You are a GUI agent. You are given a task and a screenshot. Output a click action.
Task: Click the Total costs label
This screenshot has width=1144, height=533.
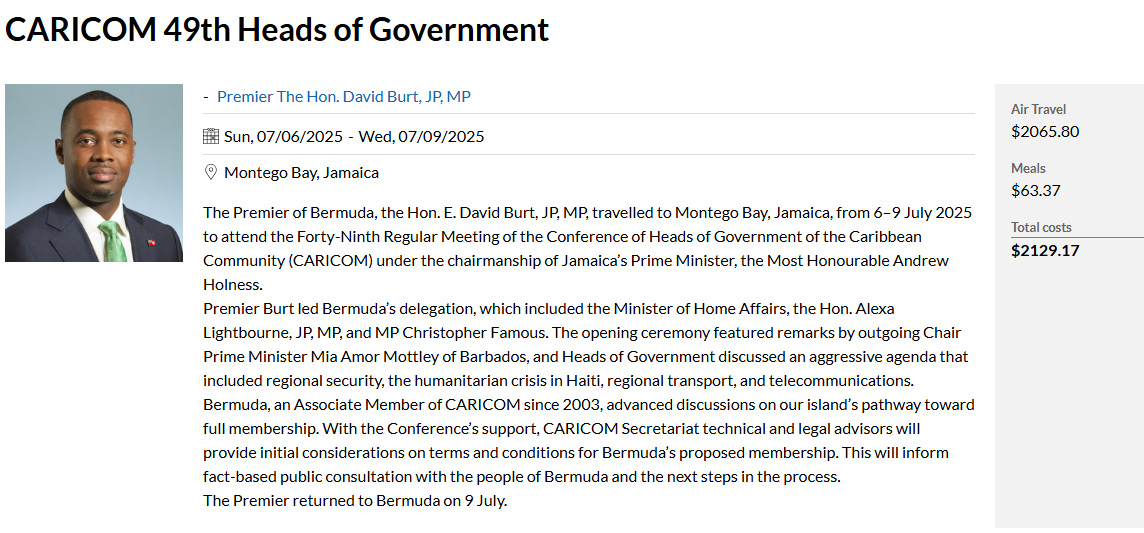pyautogui.click(x=1041, y=227)
